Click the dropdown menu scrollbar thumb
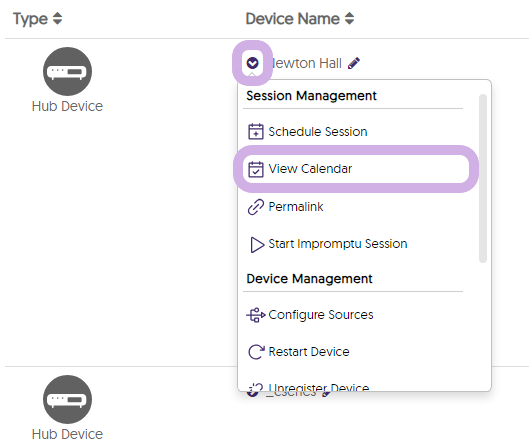 pyautogui.click(x=483, y=178)
